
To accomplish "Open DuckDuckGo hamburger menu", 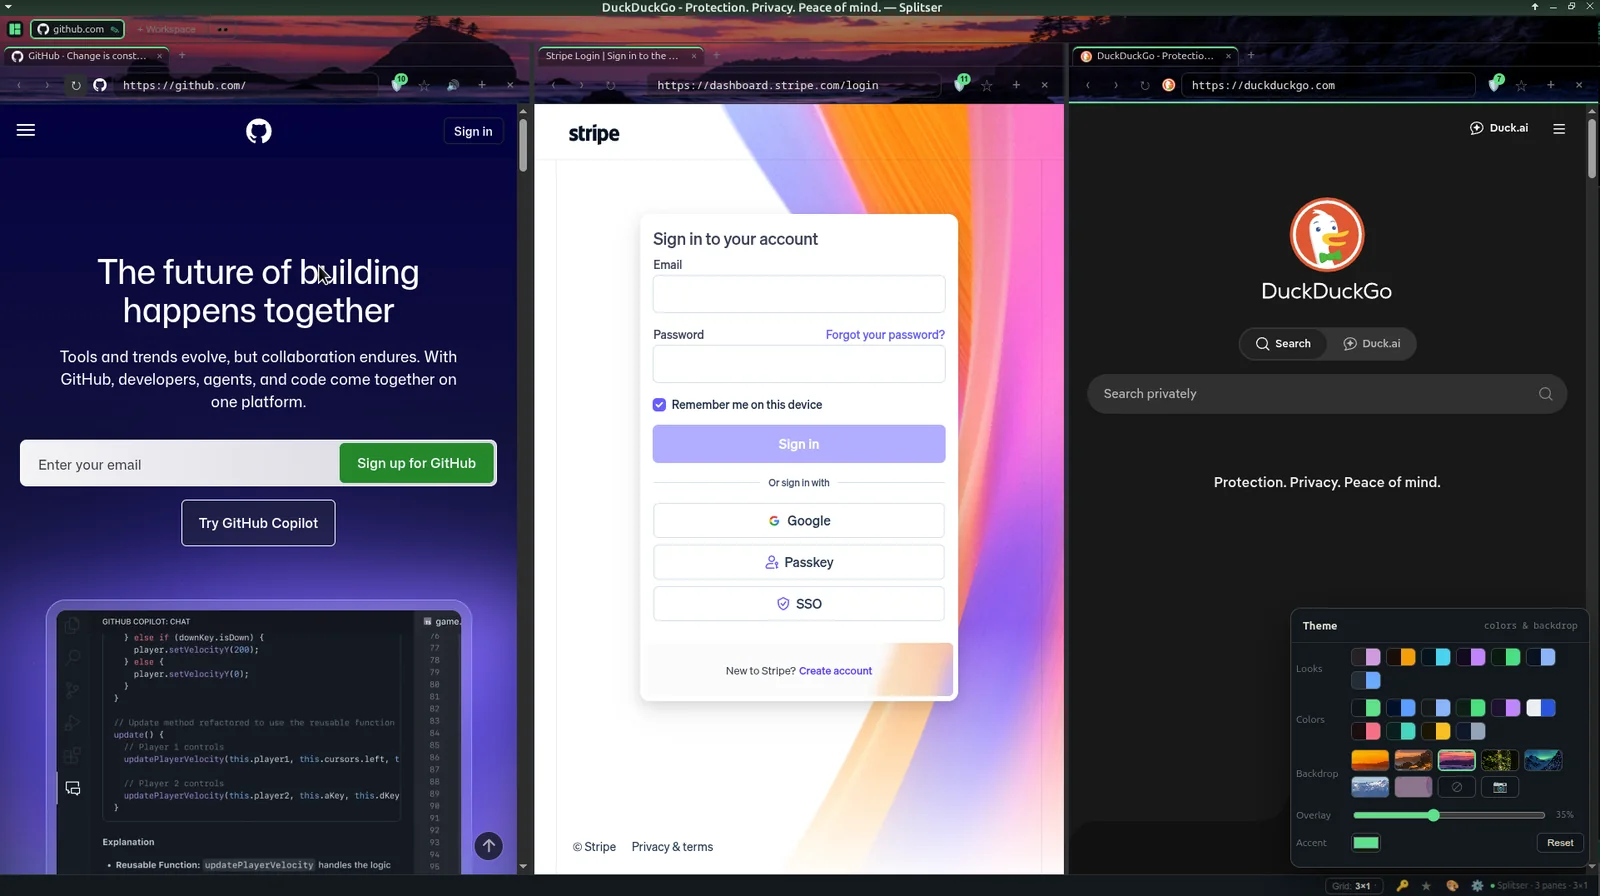I will (1559, 128).
